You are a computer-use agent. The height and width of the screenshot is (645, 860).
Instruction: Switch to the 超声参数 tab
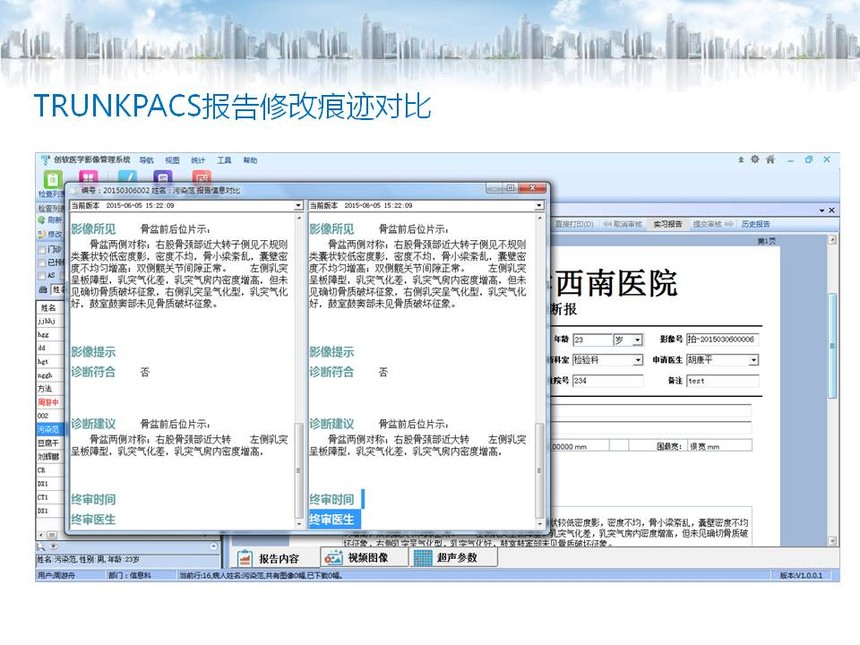pos(453,558)
